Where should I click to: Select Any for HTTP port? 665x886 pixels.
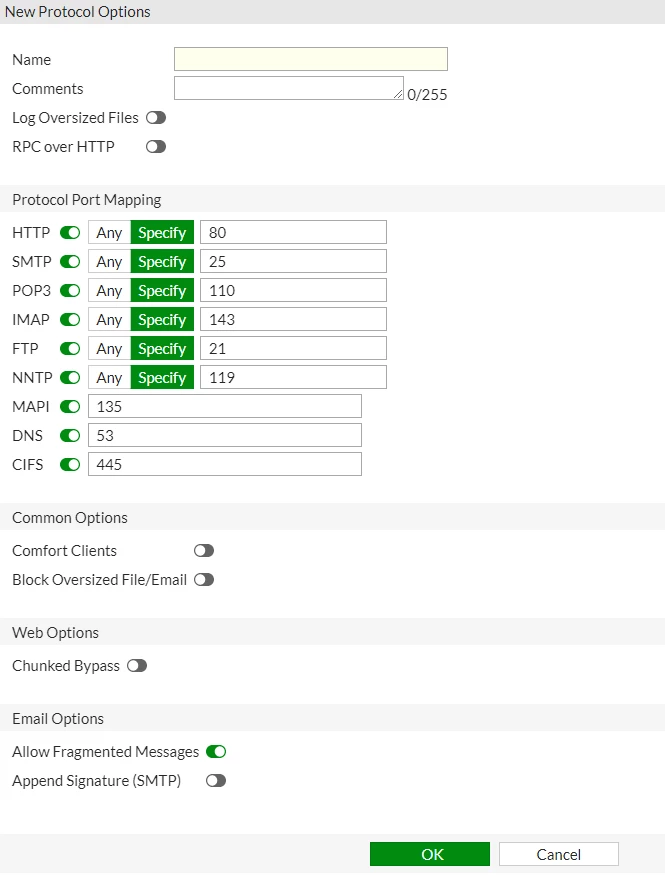[109, 233]
